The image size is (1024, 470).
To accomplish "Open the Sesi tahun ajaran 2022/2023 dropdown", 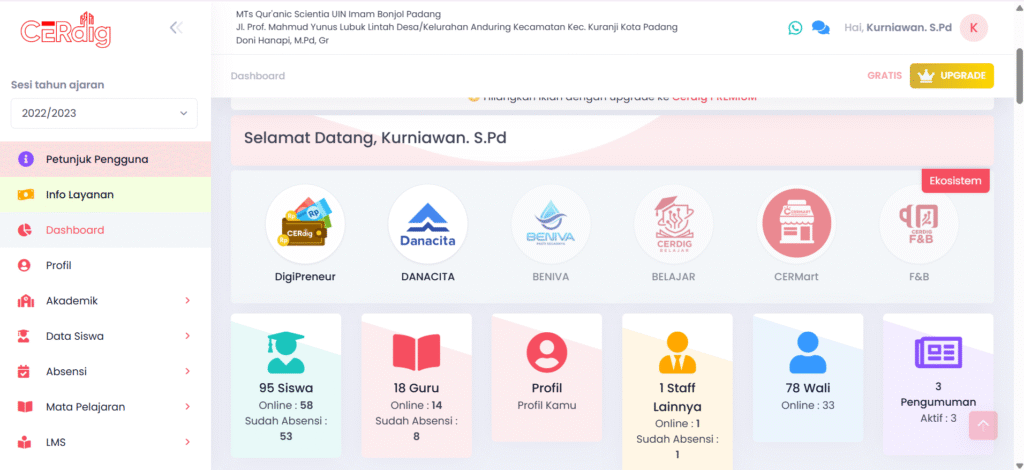I will (x=104, y=113).
